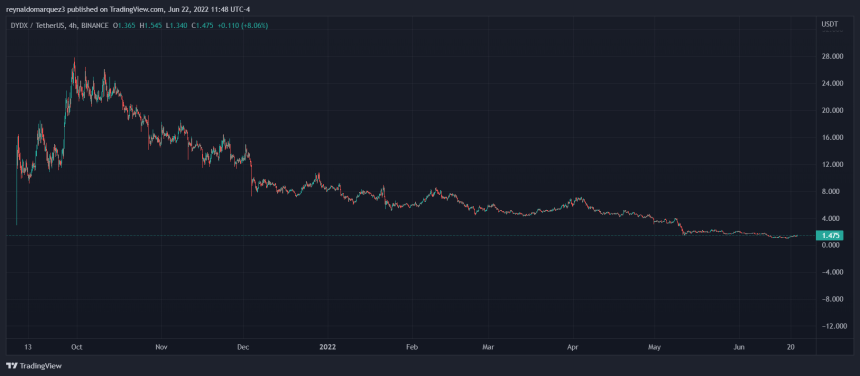This screenshot has height=376, width=860.
Task: Click the Dec label on time axis
Action: (244, 347)
